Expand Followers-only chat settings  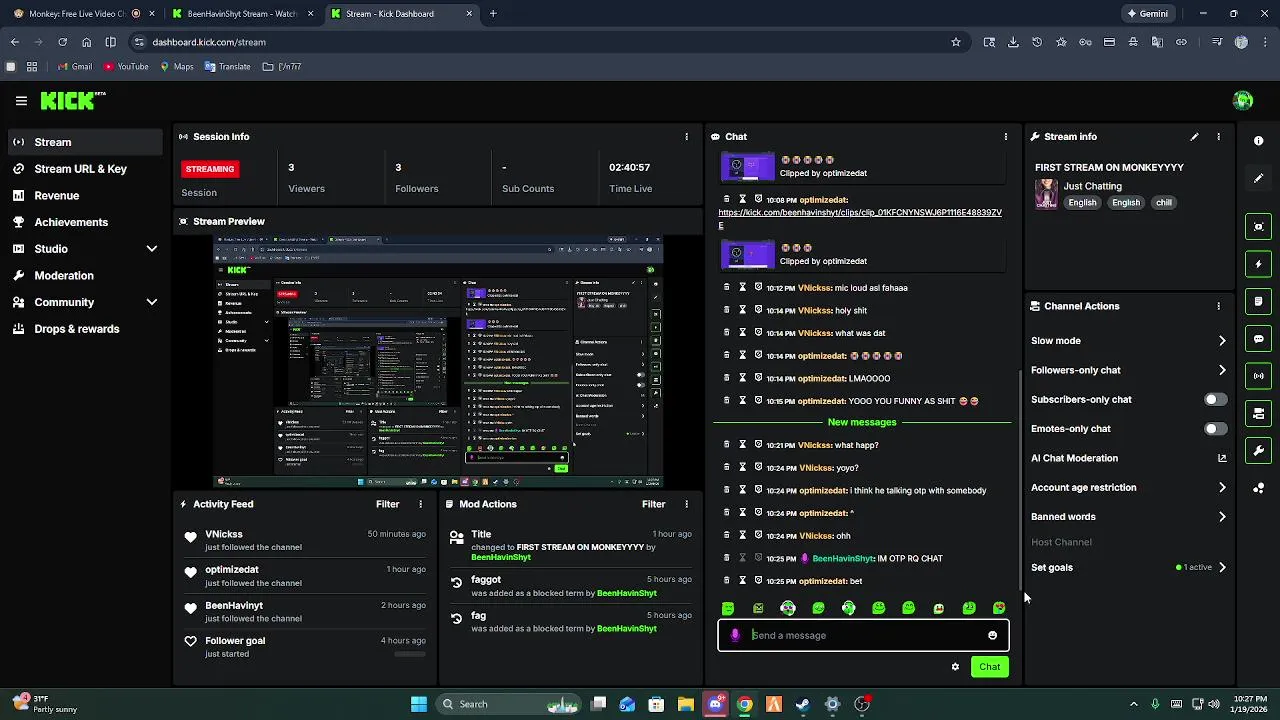1222,370
